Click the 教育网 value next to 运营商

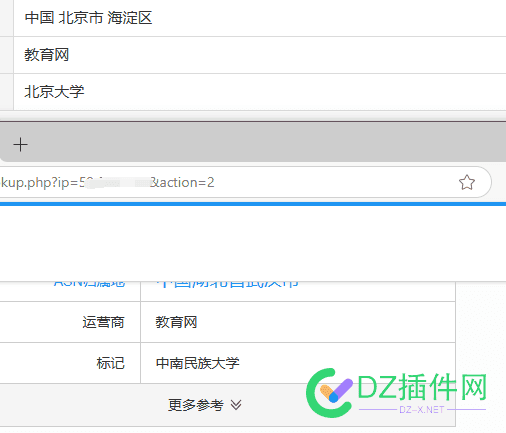176,322
